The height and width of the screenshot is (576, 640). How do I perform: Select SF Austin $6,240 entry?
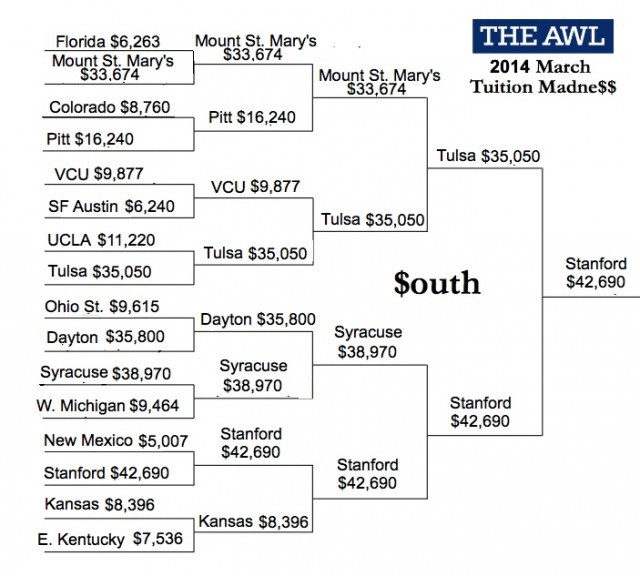111,206
